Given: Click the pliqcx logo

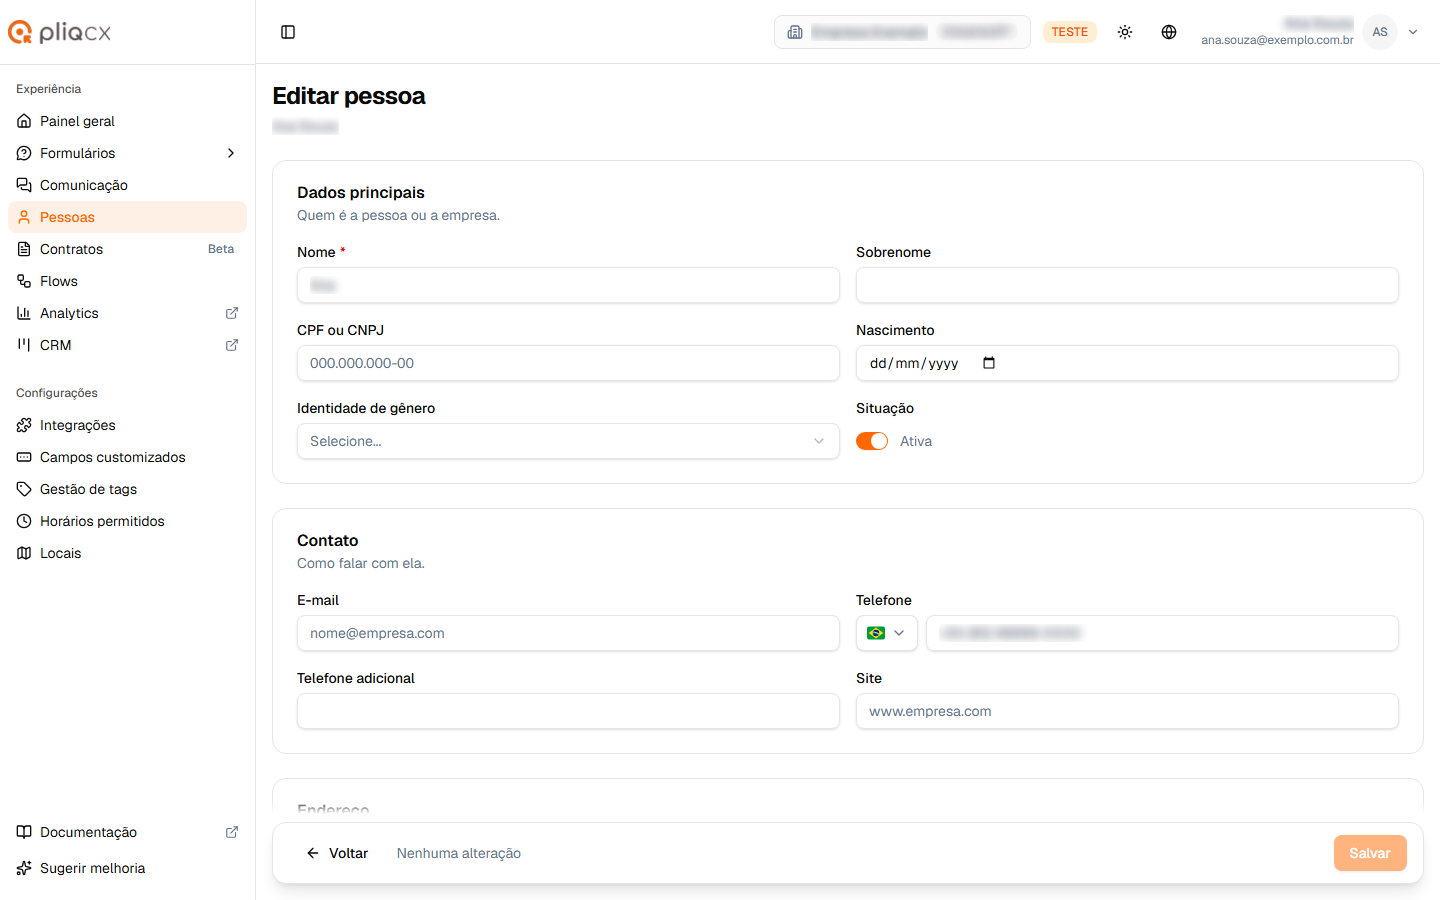Looking at the screenshot, I should 60,32.
